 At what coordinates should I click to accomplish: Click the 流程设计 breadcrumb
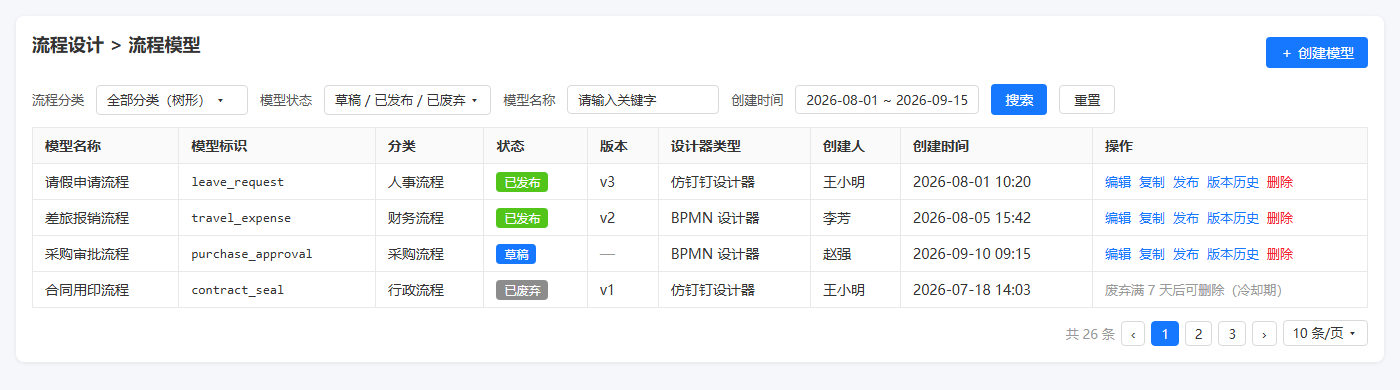tap(68, 45)
